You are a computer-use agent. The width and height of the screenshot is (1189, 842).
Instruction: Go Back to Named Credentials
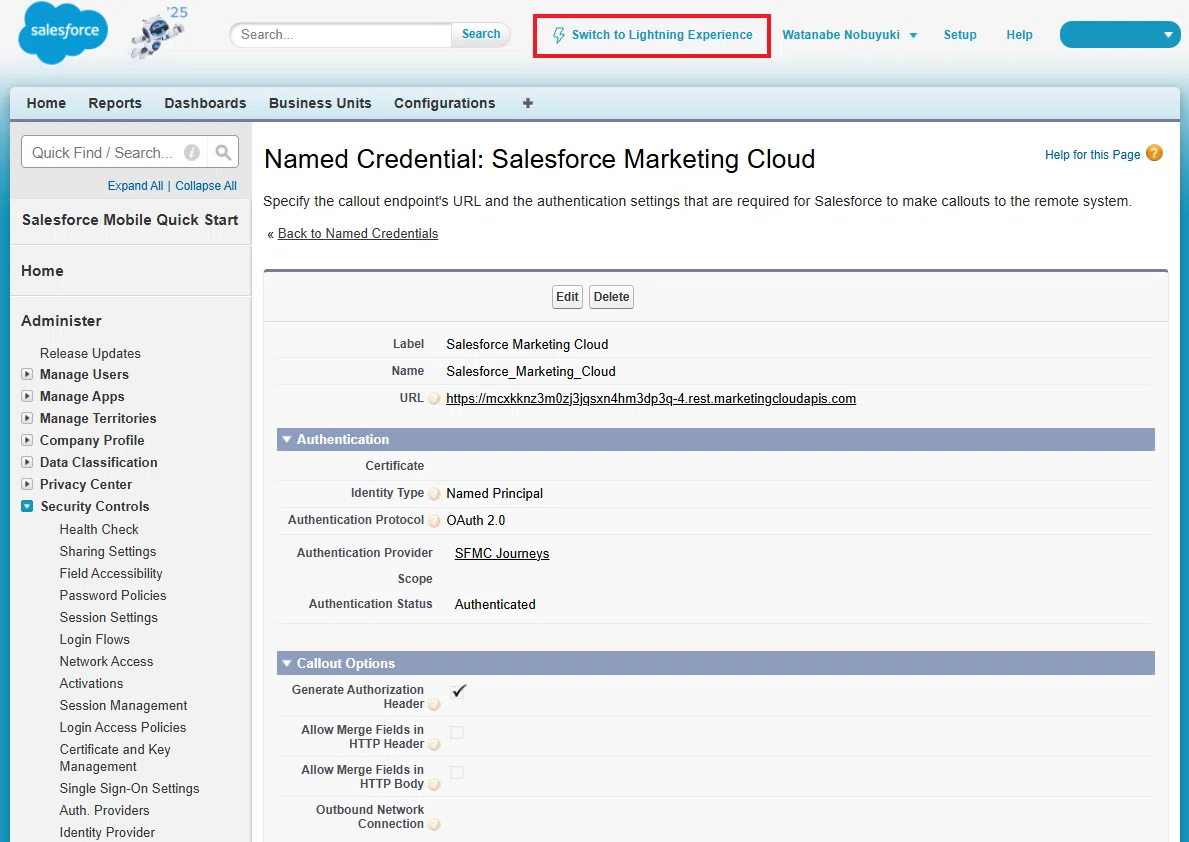tap(358, 234)
